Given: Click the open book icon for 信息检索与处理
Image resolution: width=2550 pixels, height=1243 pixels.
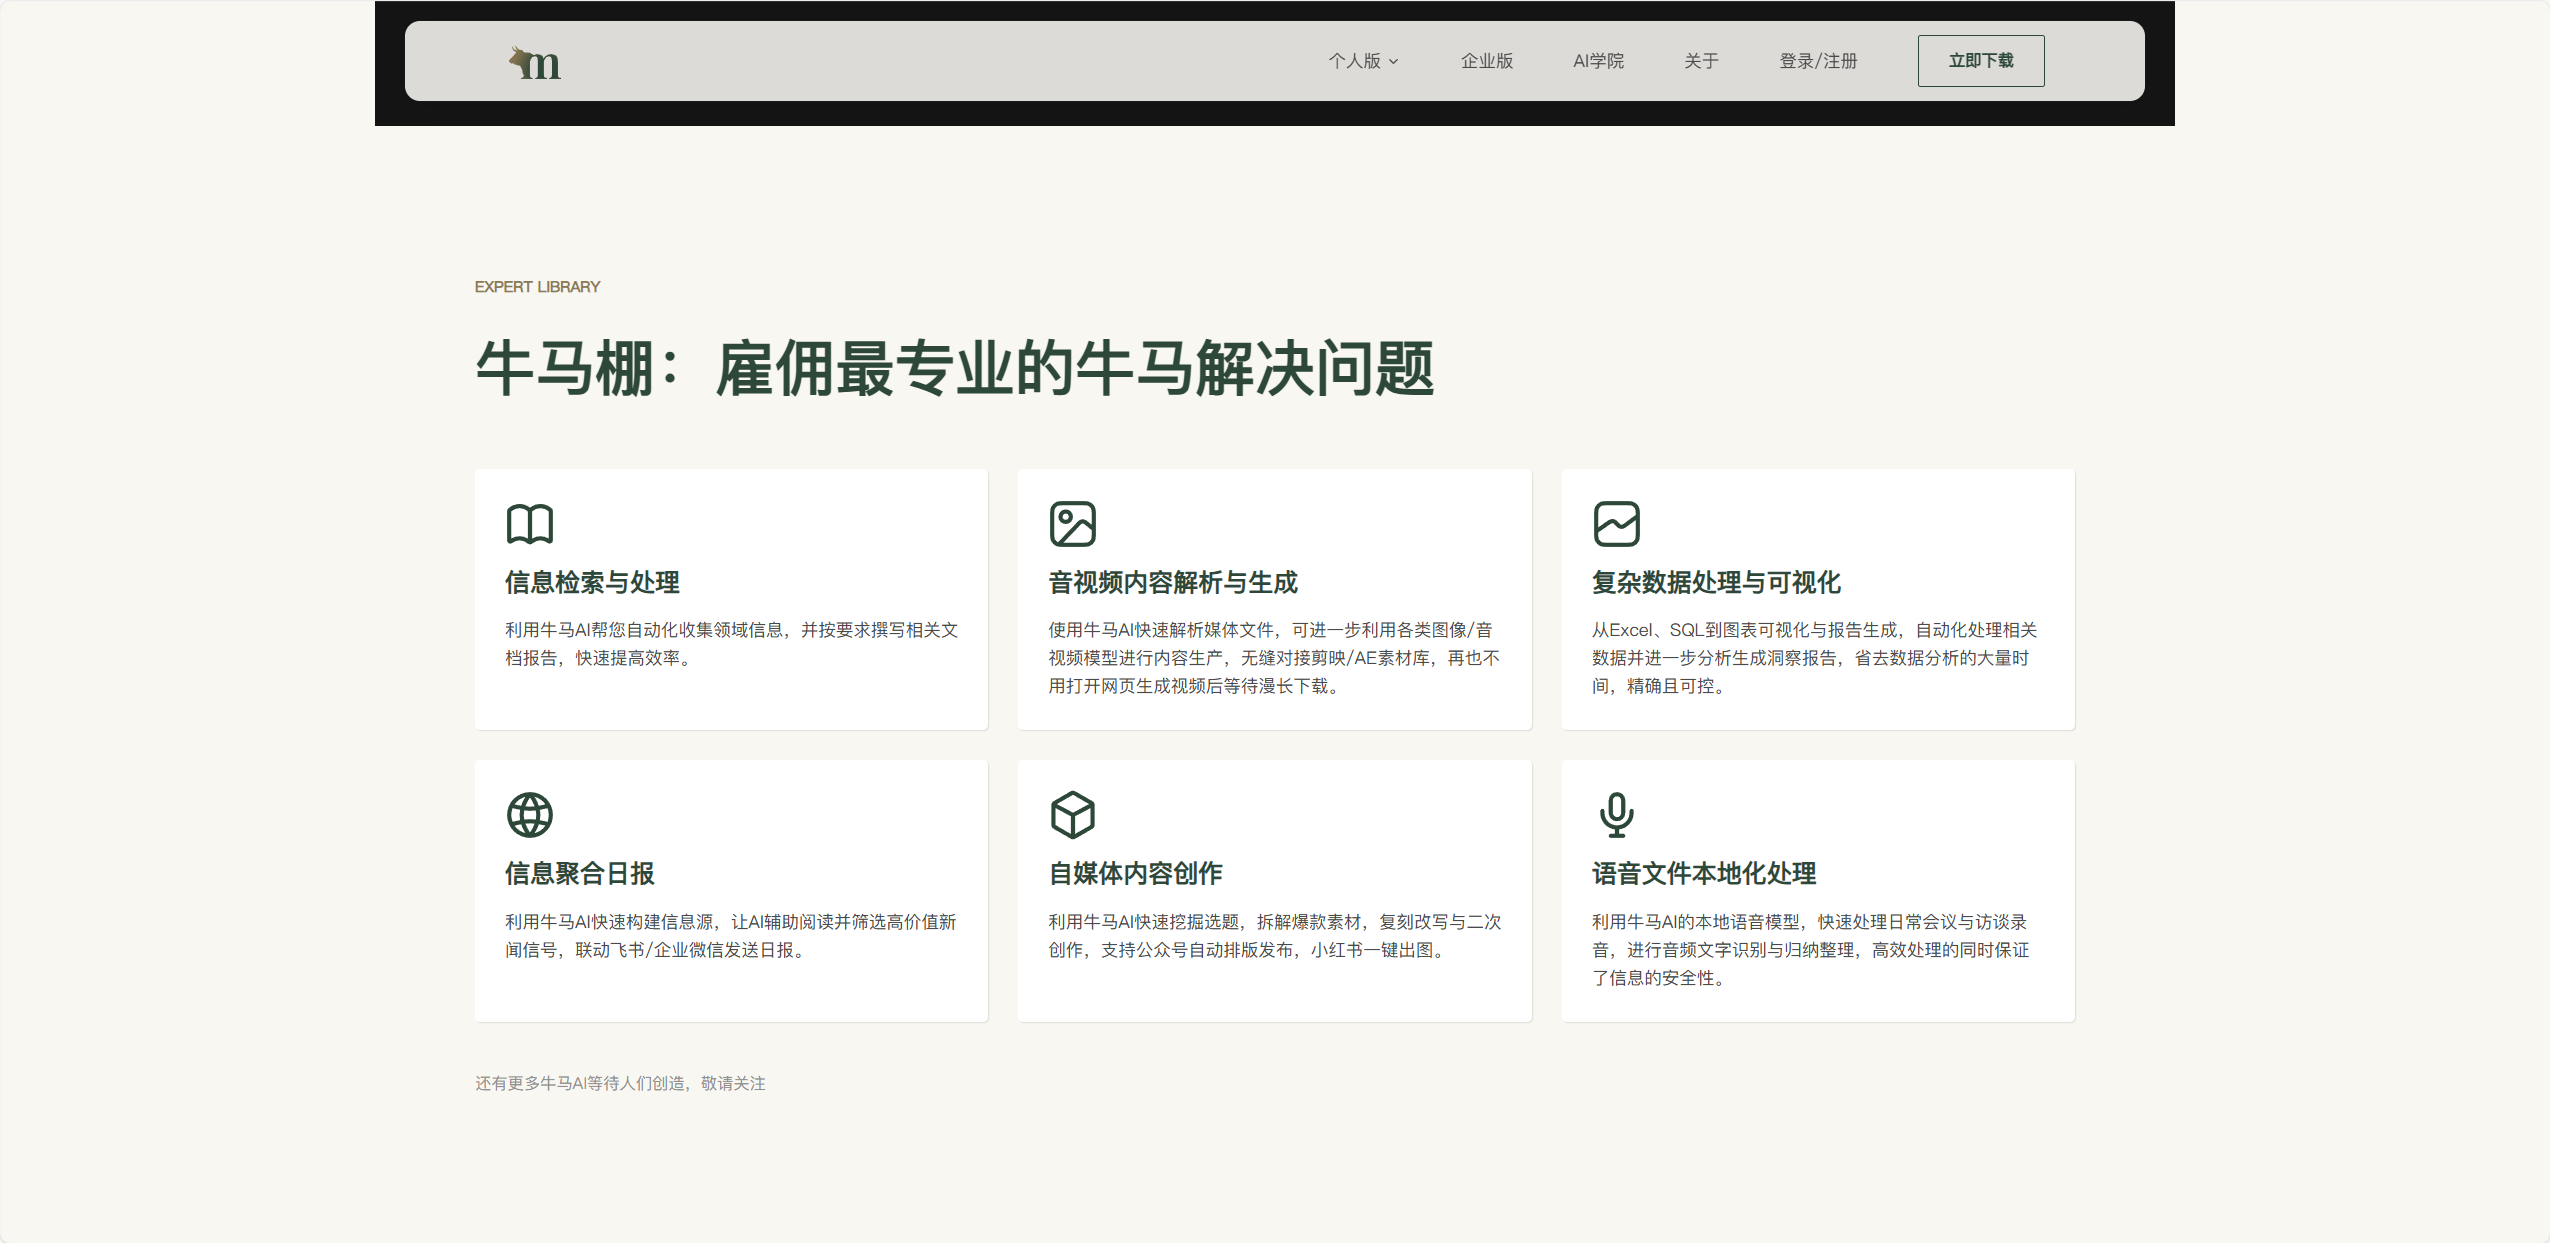Looking at the screenshot, I should (x=529, y=524).
